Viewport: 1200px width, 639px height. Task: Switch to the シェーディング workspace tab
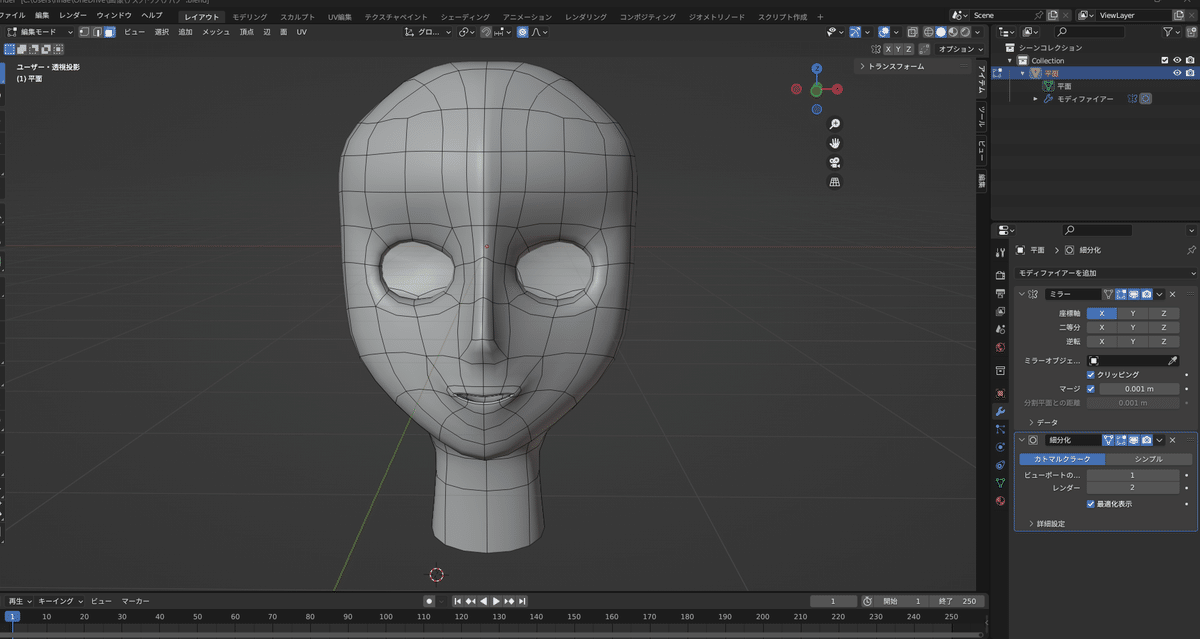(x=465, y=17)
